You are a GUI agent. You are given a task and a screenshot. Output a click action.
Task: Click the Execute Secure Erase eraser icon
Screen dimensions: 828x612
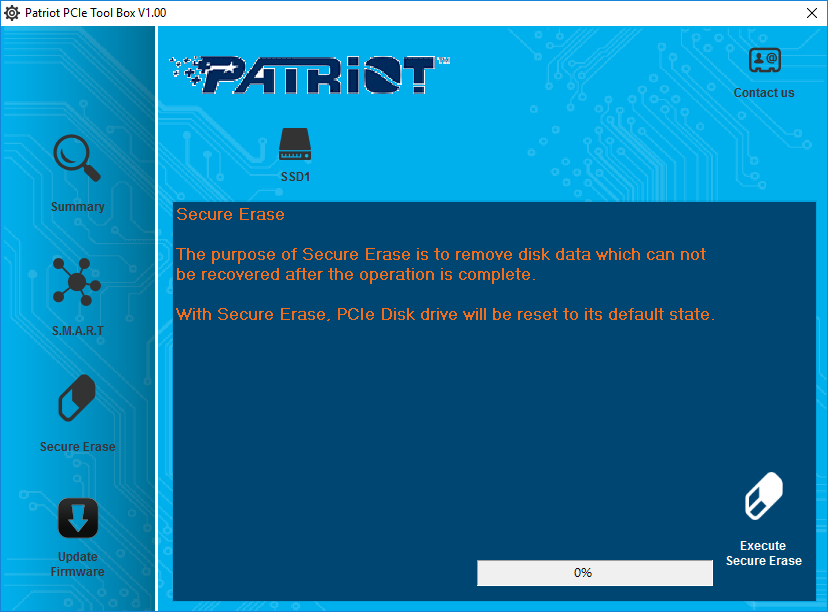tap(764, 496)
